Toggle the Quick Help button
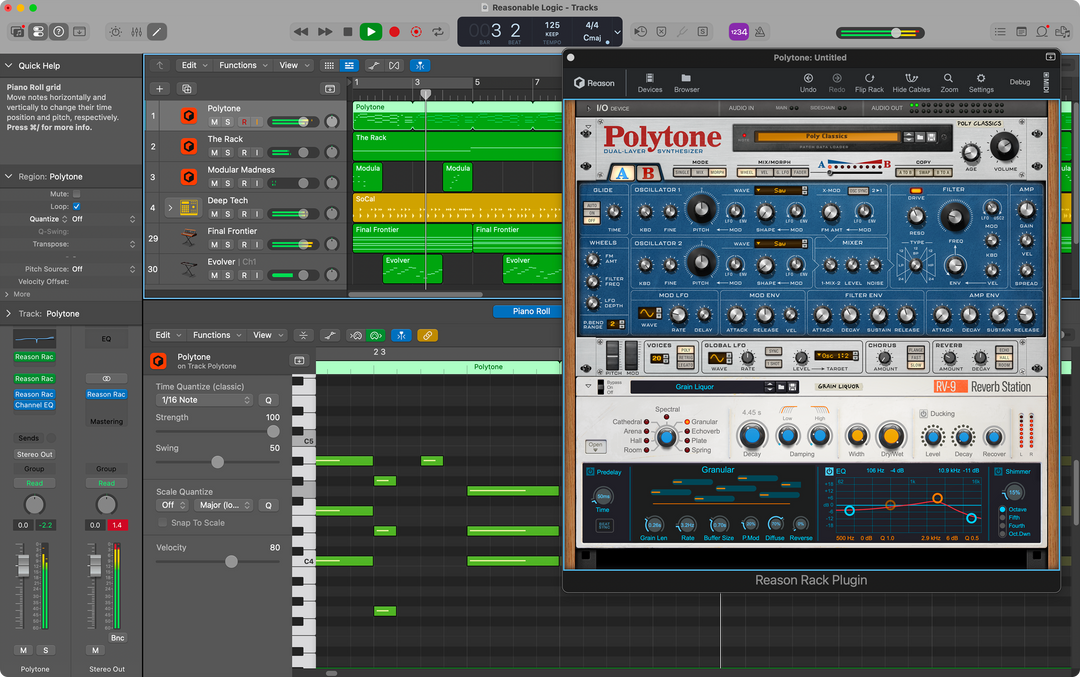The image size is (1080, 677). point(59,32)
